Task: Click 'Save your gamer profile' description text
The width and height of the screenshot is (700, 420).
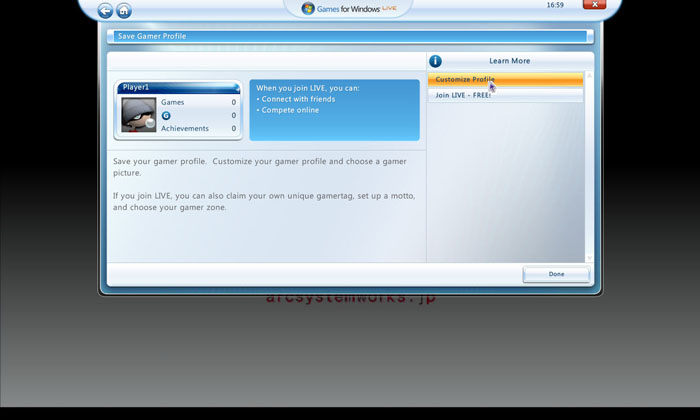Action: coord(260,167)
